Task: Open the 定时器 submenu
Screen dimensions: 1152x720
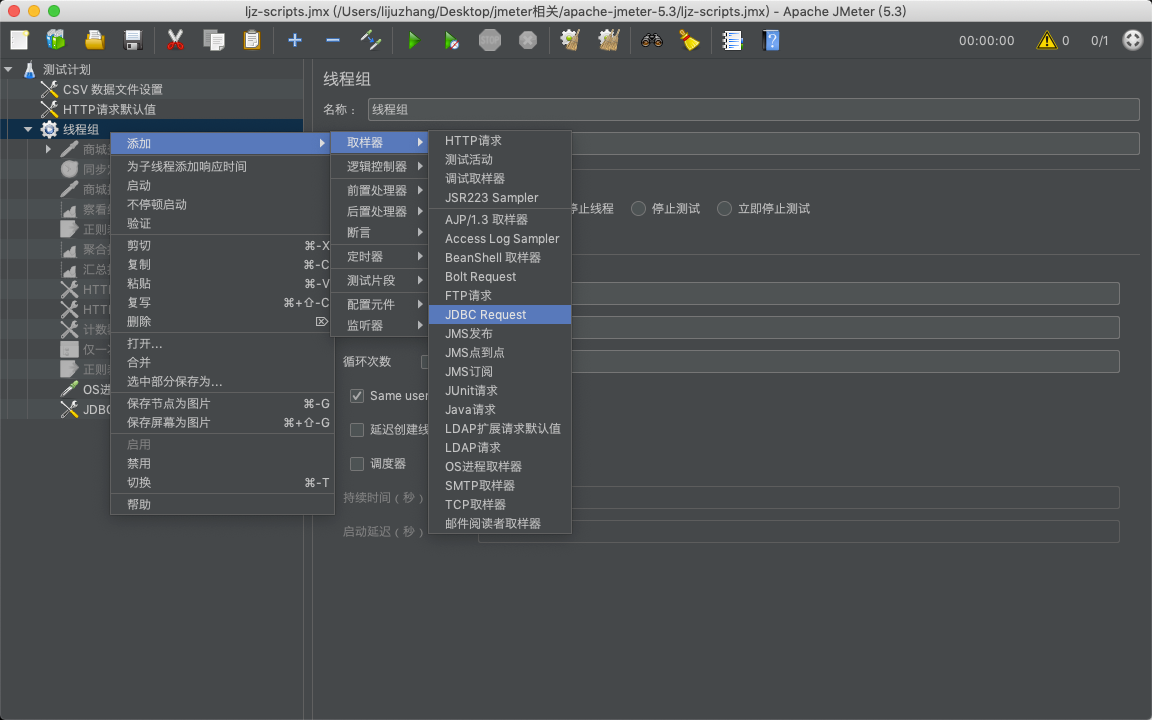Action: 379,256
